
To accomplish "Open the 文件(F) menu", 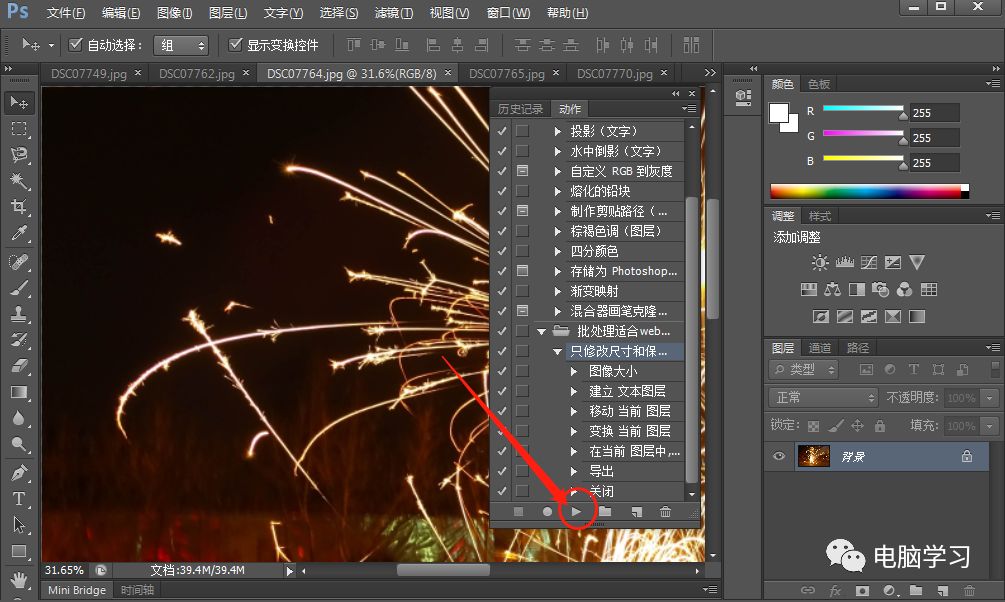I will click(x=66, y=13).
